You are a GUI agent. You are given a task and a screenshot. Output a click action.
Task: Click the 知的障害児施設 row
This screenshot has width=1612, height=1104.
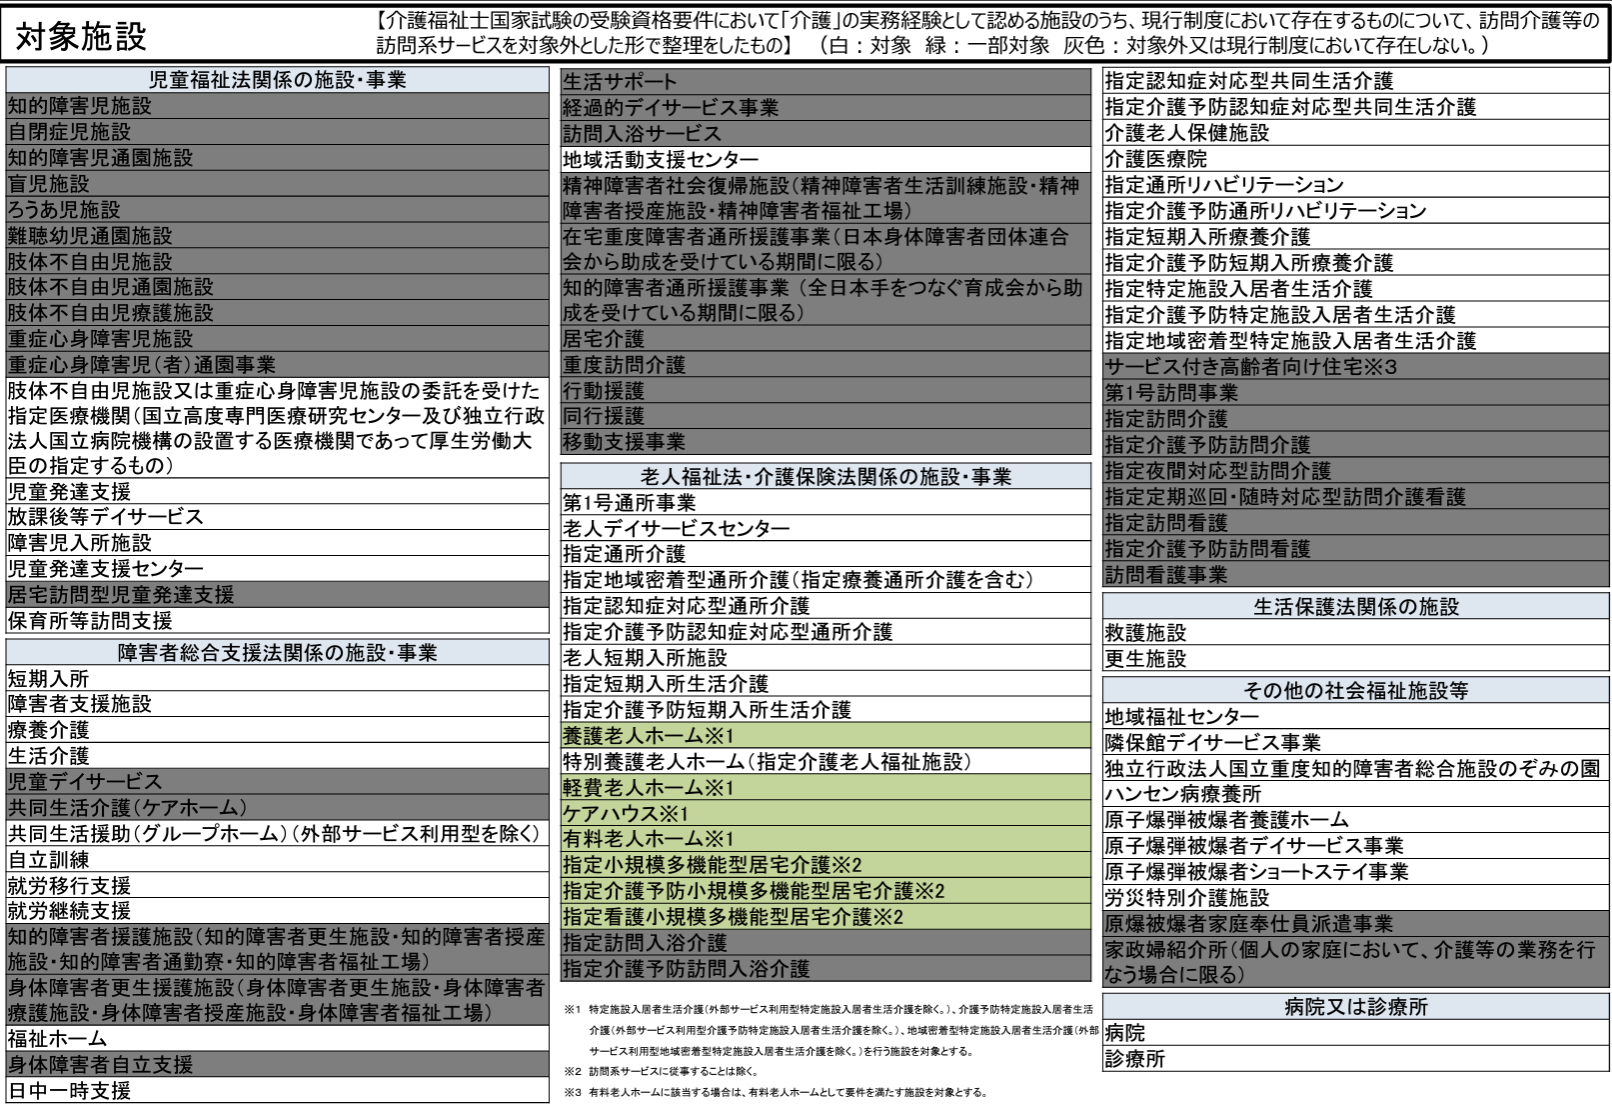point(277,106)
